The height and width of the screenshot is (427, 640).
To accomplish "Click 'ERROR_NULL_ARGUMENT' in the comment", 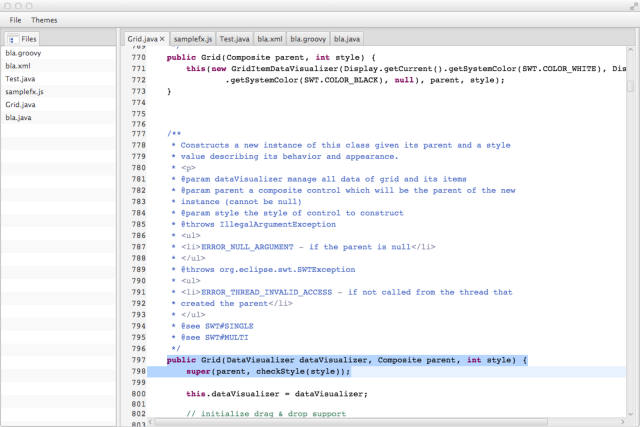I will tap(247, 247).
